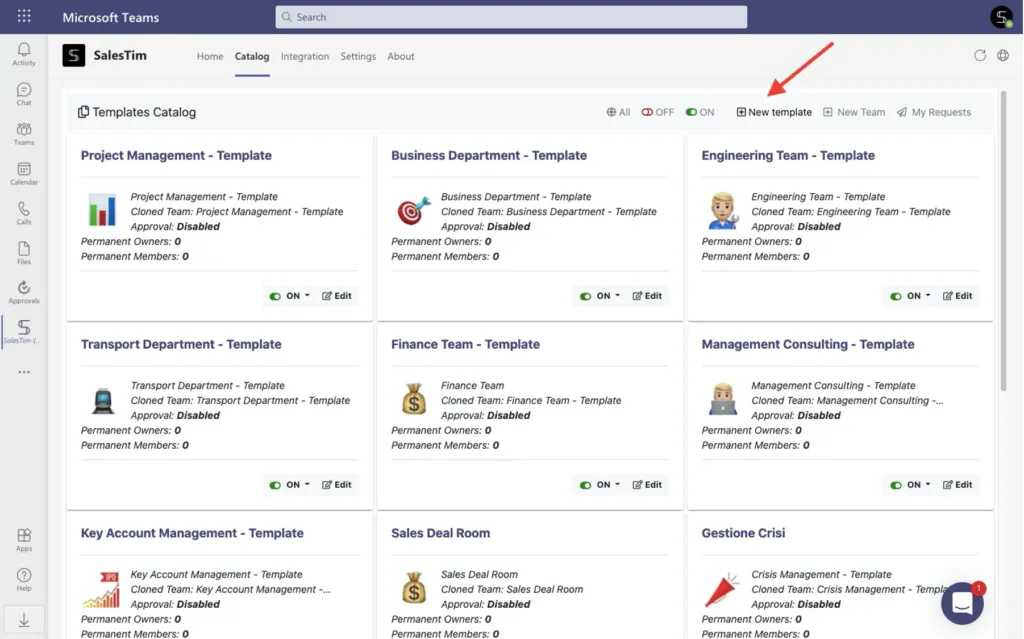
Task: Open the globe website icon
Action: pos(1003,56)
